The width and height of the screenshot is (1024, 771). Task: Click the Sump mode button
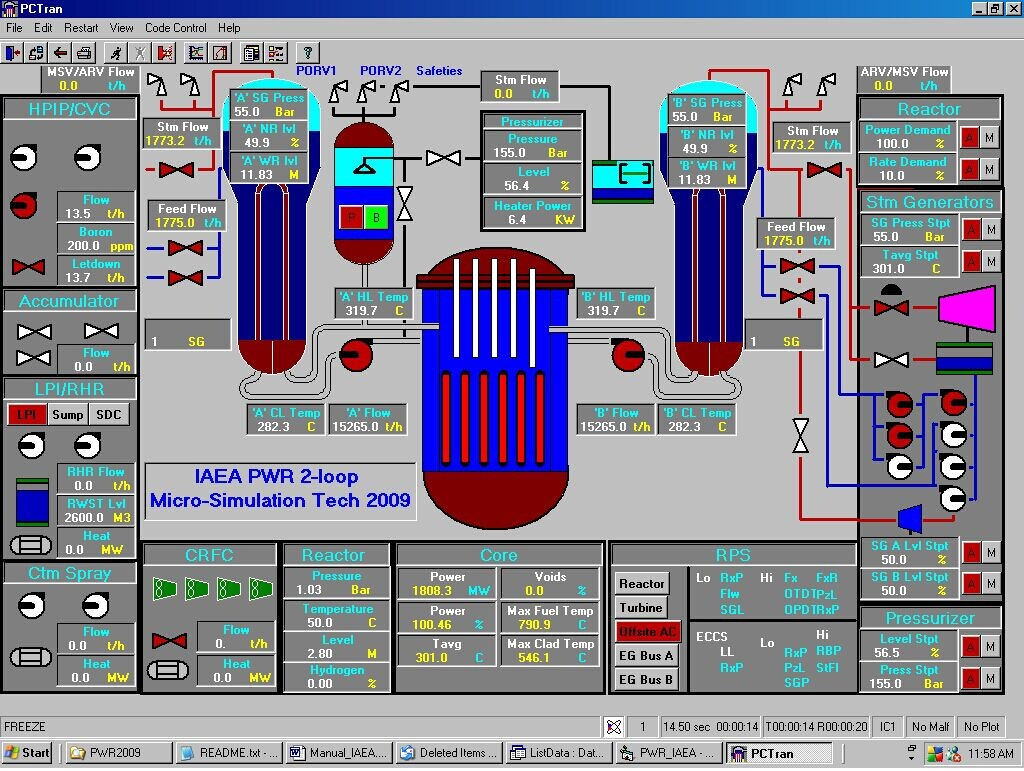(x=67, y=415)
